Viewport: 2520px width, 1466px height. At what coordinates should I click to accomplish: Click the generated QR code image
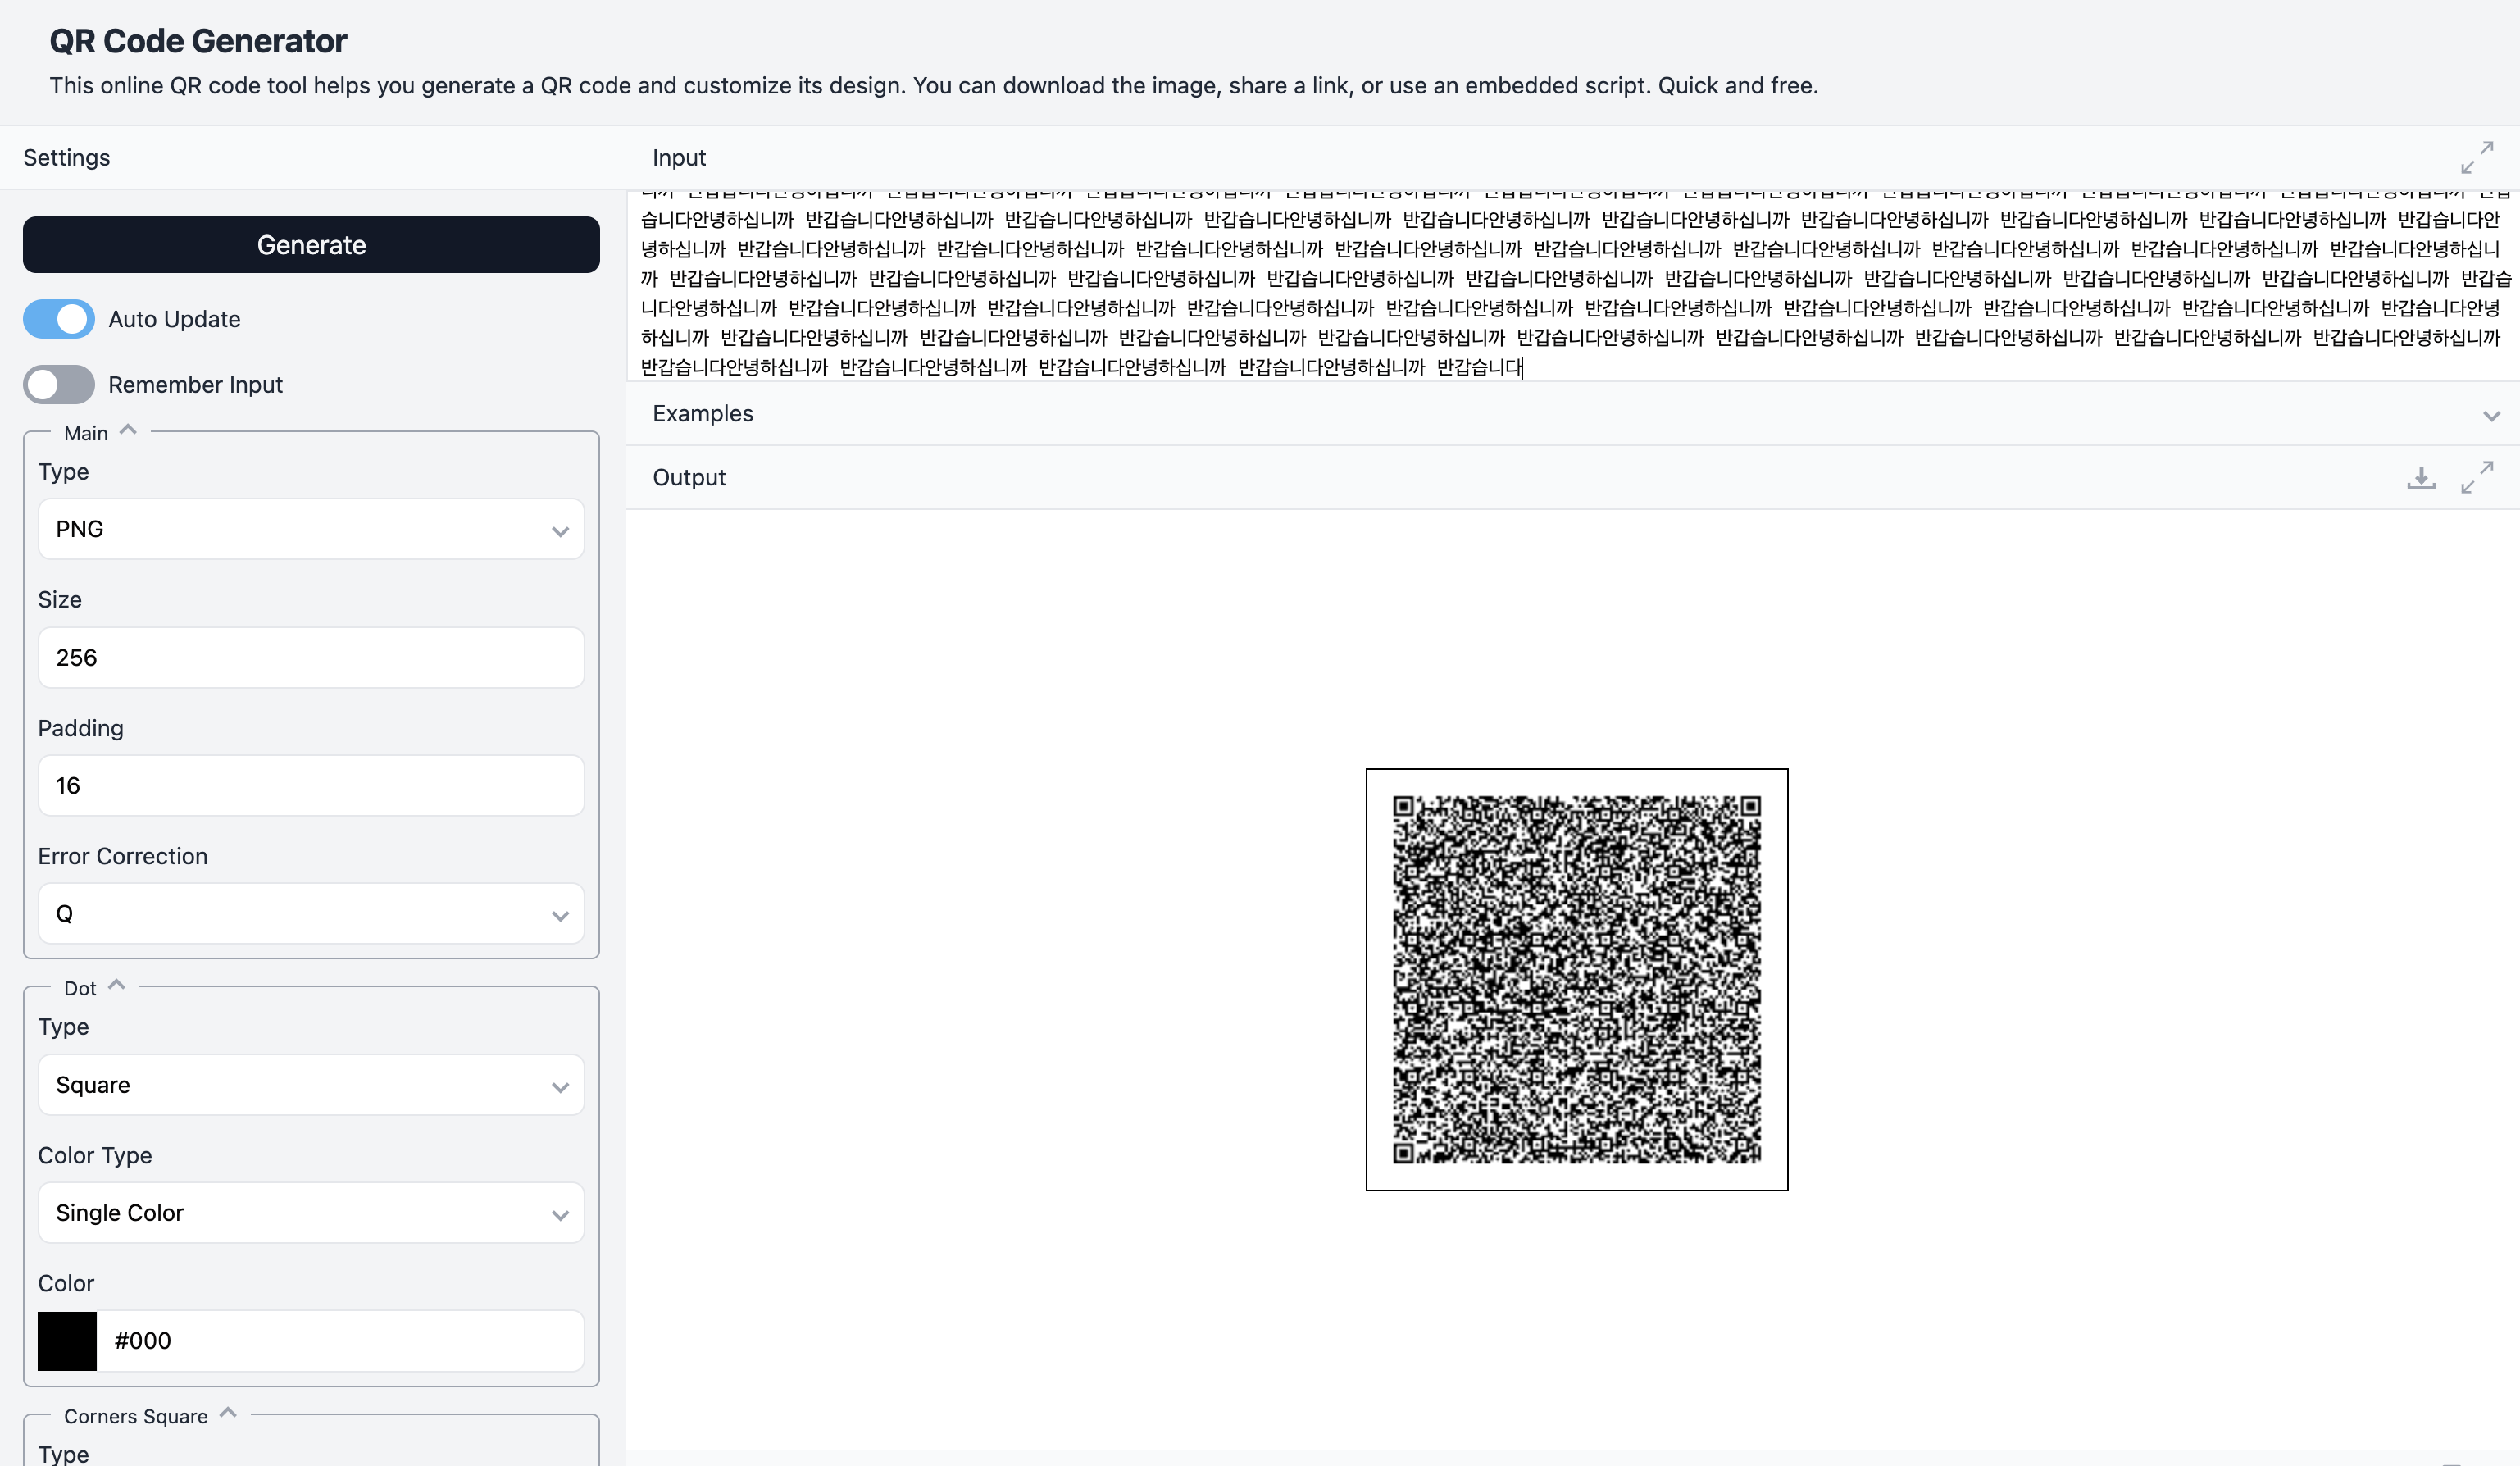pos(1576,979)
